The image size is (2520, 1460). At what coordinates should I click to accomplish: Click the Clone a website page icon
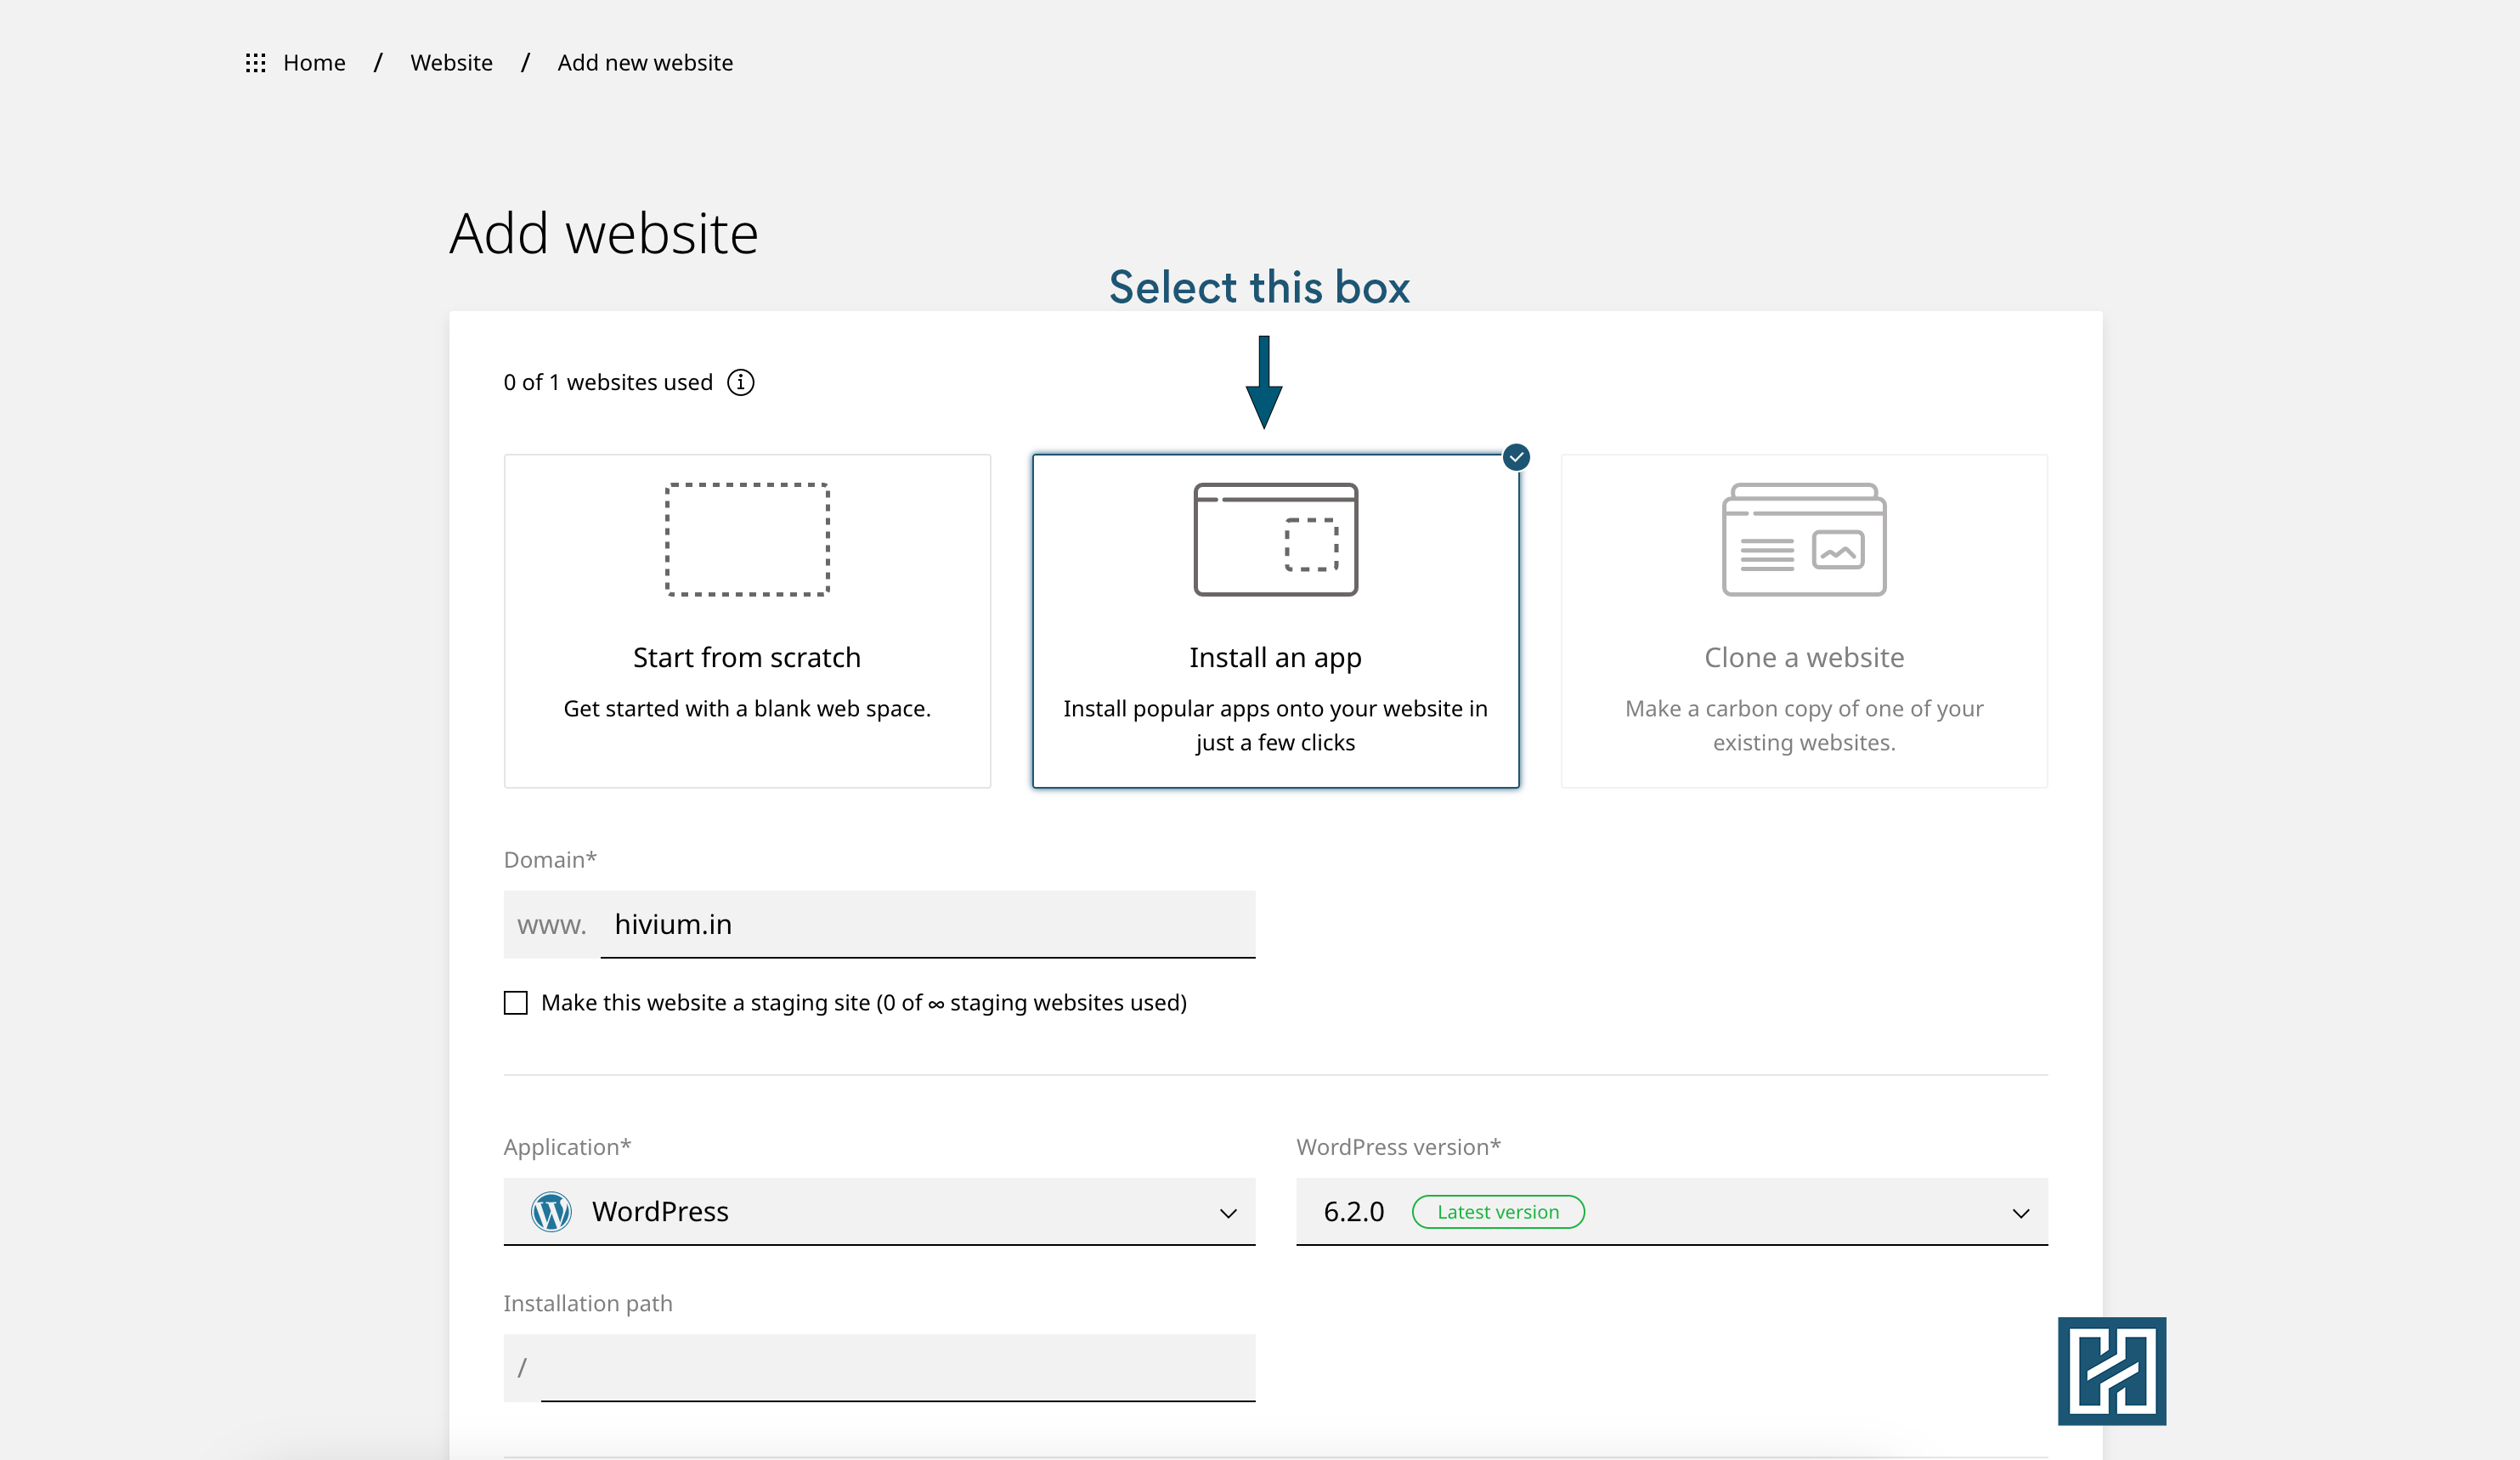coord(1803,540)
